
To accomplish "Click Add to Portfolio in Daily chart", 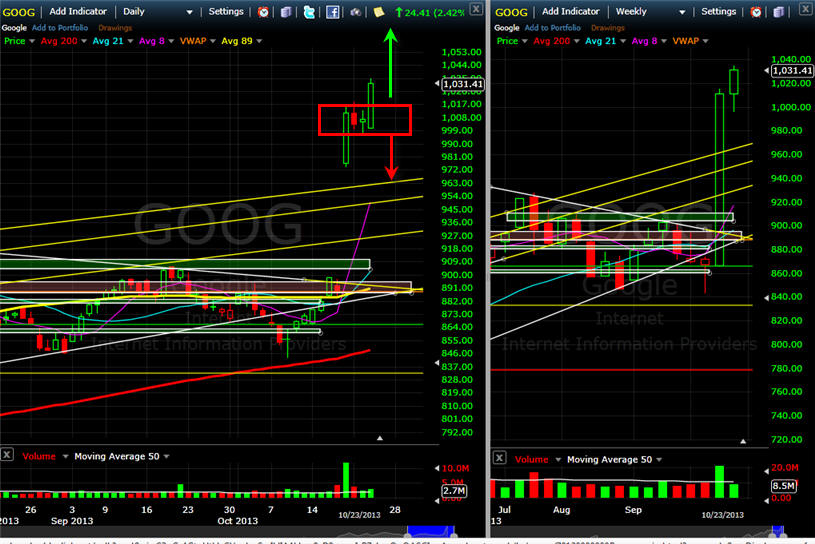I will click(60, 28).
